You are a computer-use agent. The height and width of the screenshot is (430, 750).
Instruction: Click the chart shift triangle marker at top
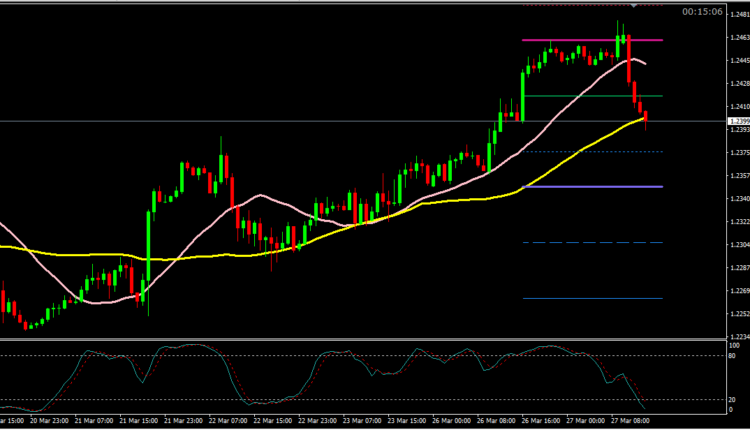click(631, 5)
